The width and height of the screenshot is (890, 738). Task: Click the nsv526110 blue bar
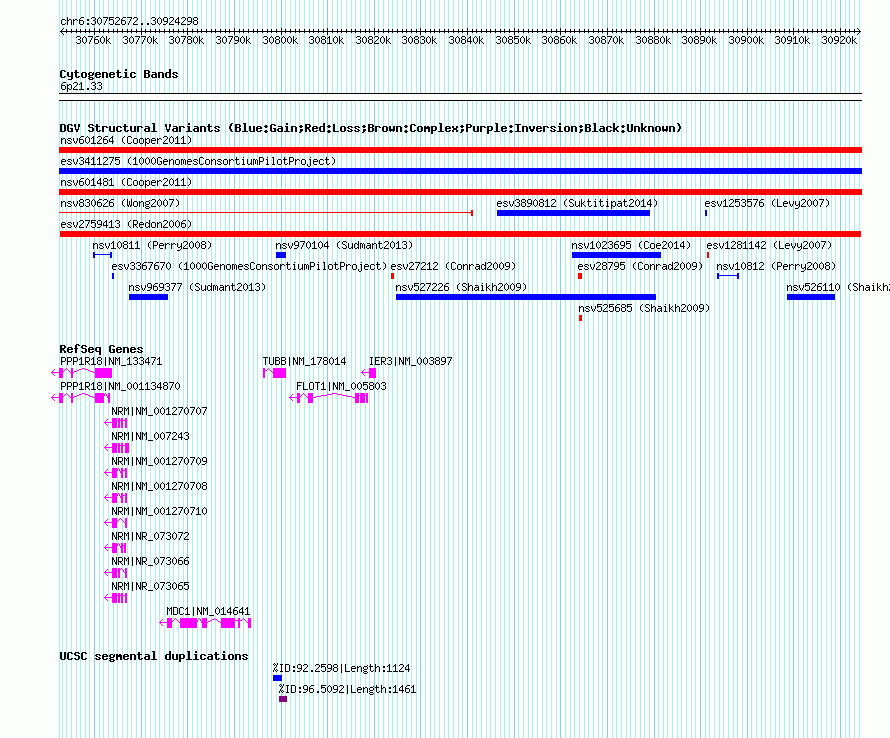tap(811, 297)
